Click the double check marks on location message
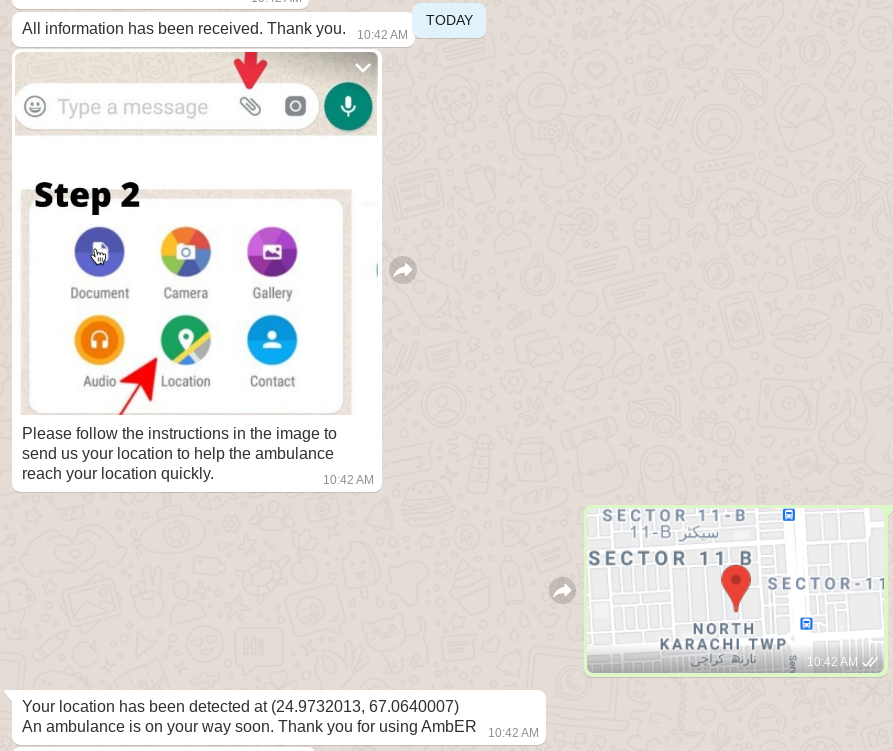Screen dimensions: 893x751 click(870, 662)
